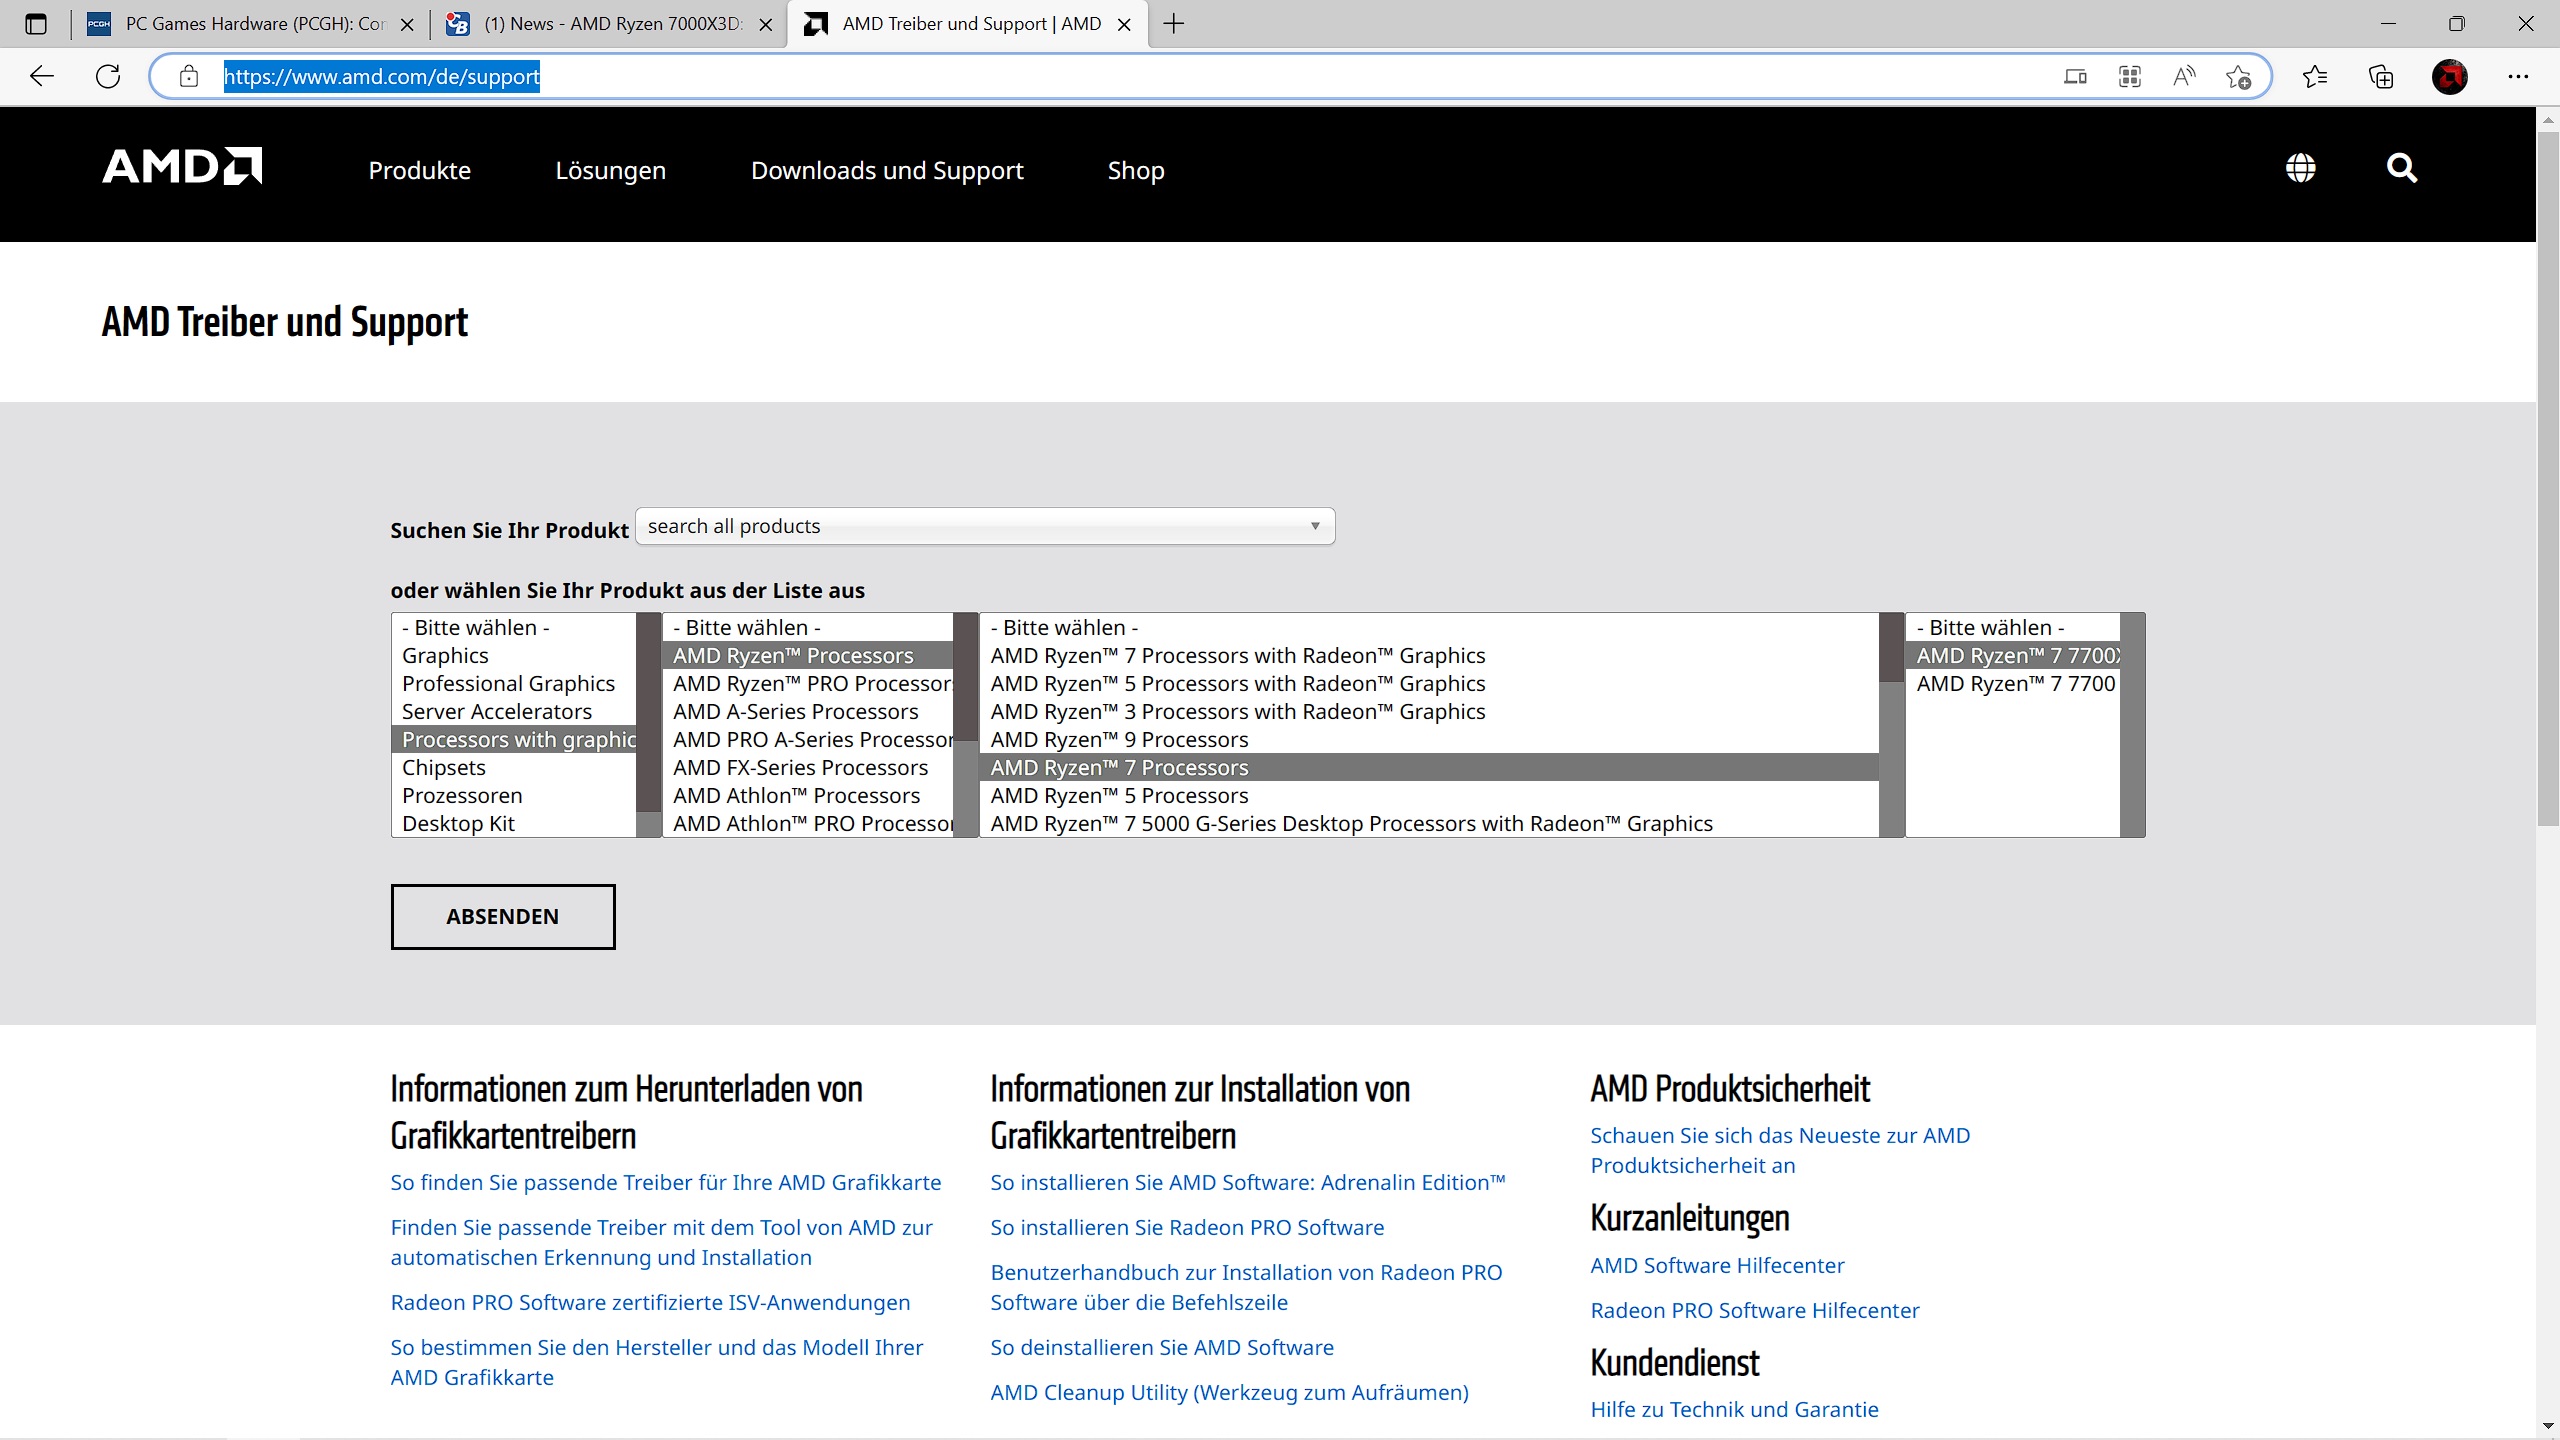Image resolution: width=2560 pixels, height=1440 pixels.
Task: Refresh the page with reload icon
Action: click(x=108, y=76)
